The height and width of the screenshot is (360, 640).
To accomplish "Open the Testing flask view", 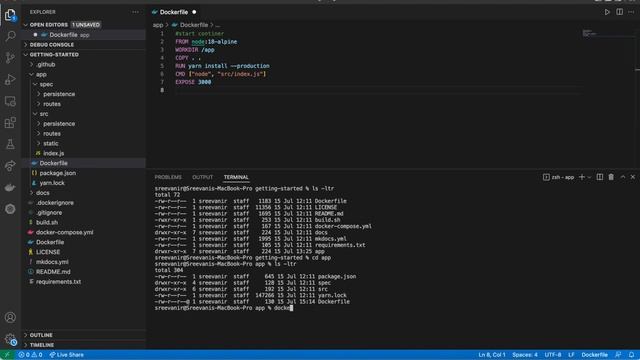I will [10, 144].
